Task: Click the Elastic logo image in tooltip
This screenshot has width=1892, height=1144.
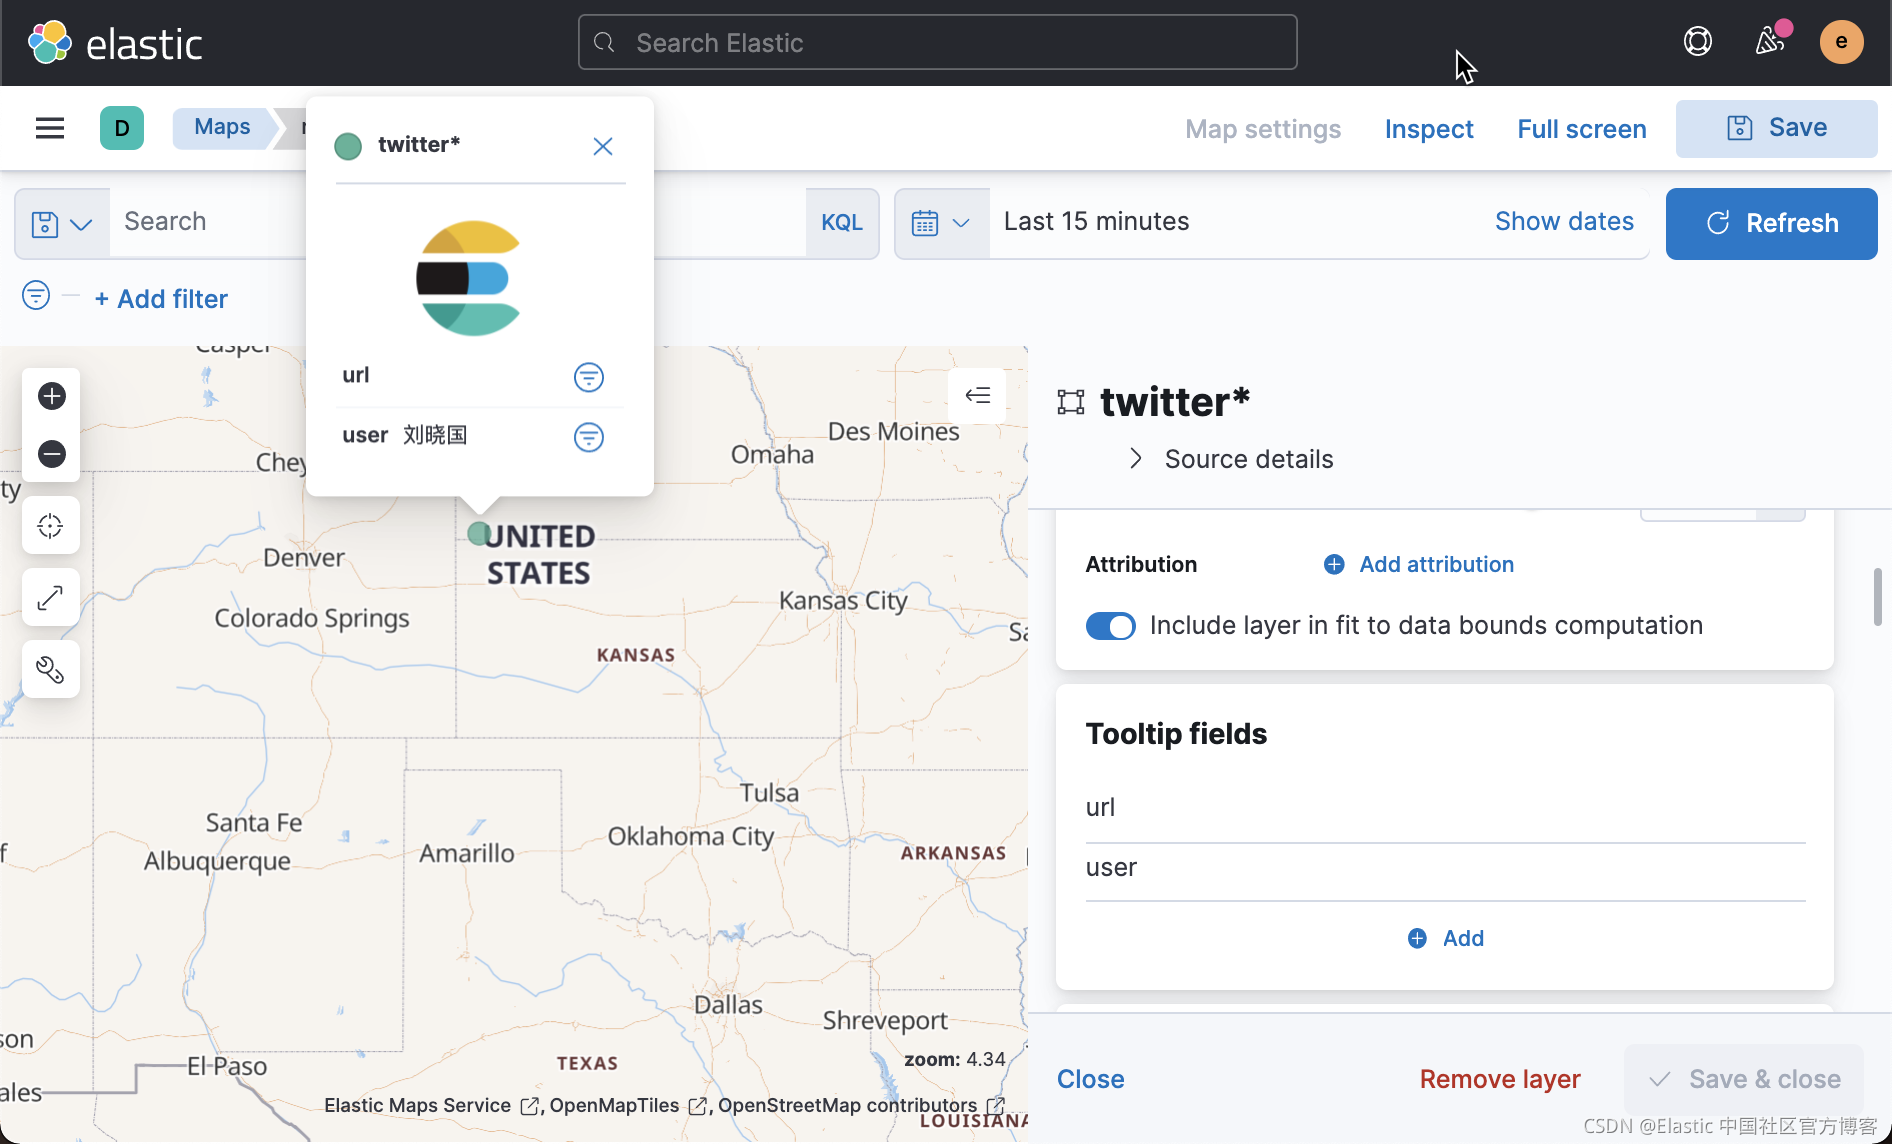Action: (x=469, y=278)
